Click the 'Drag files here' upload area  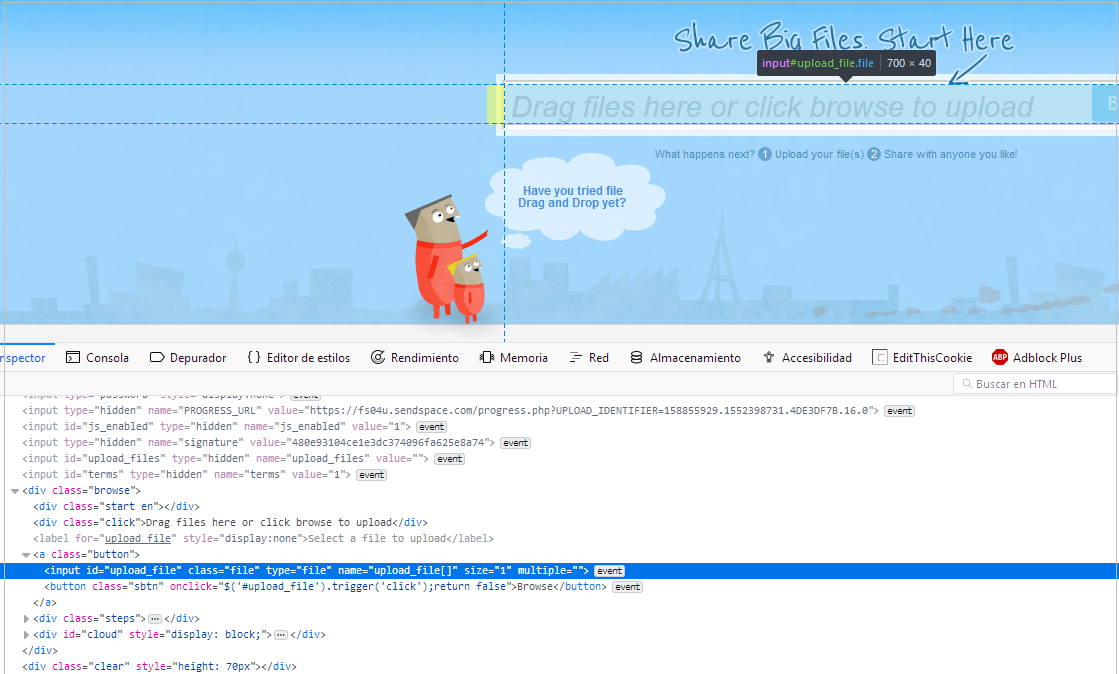point(770,106)
